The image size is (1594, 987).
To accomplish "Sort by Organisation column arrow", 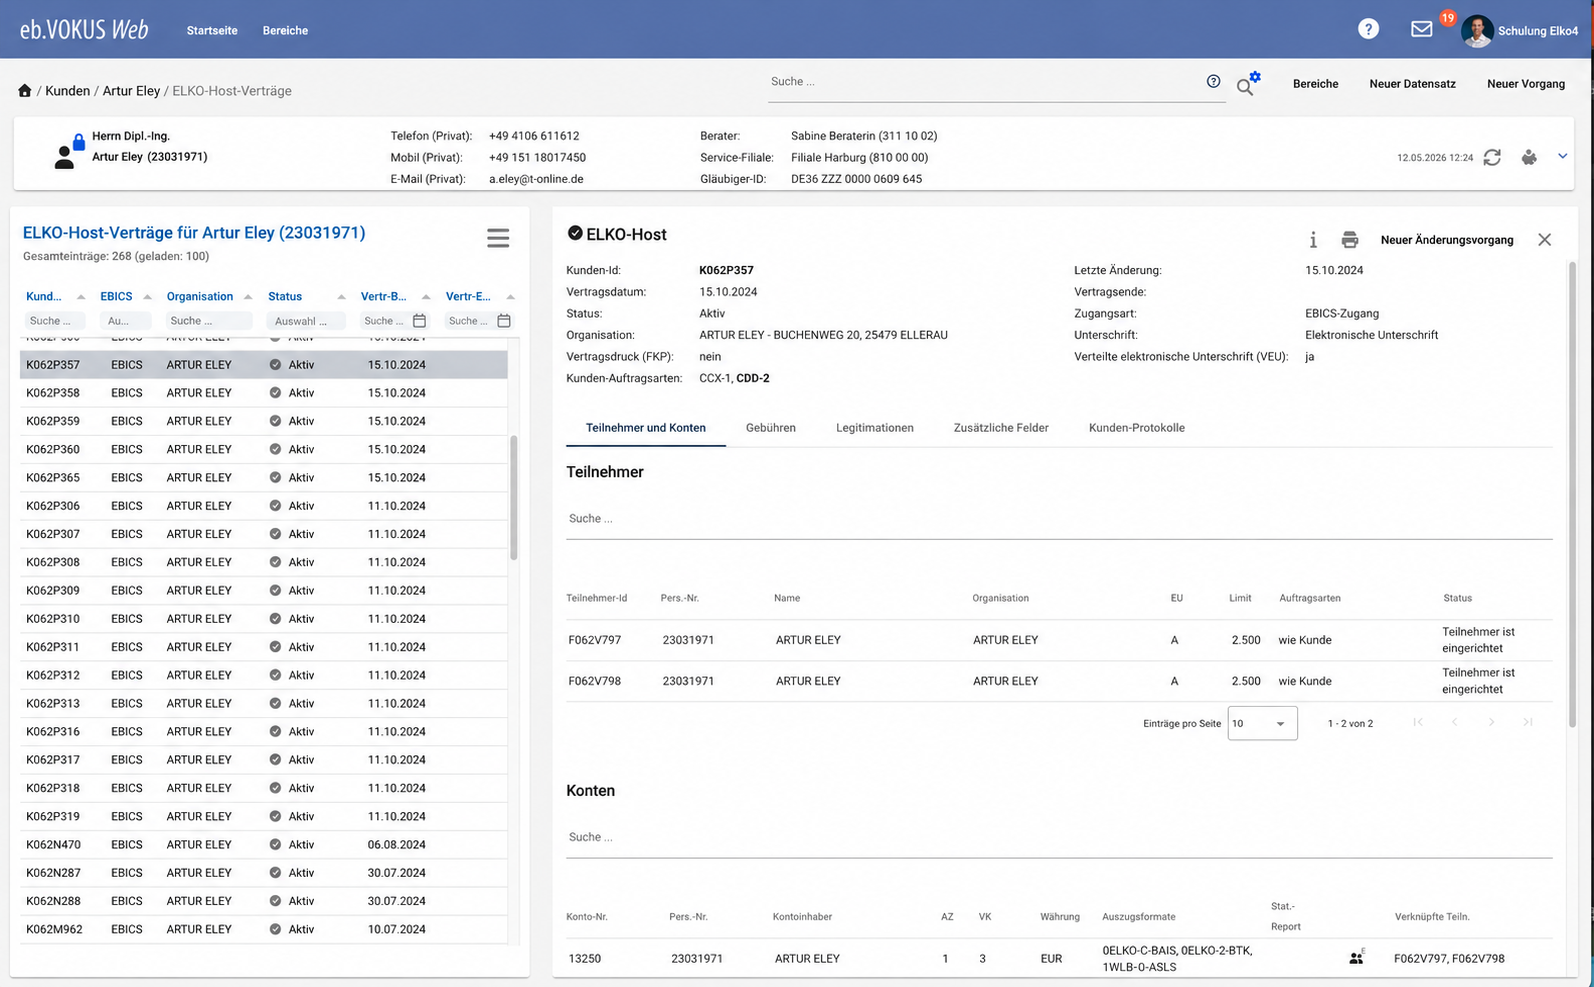I will [x=247, y=297].
